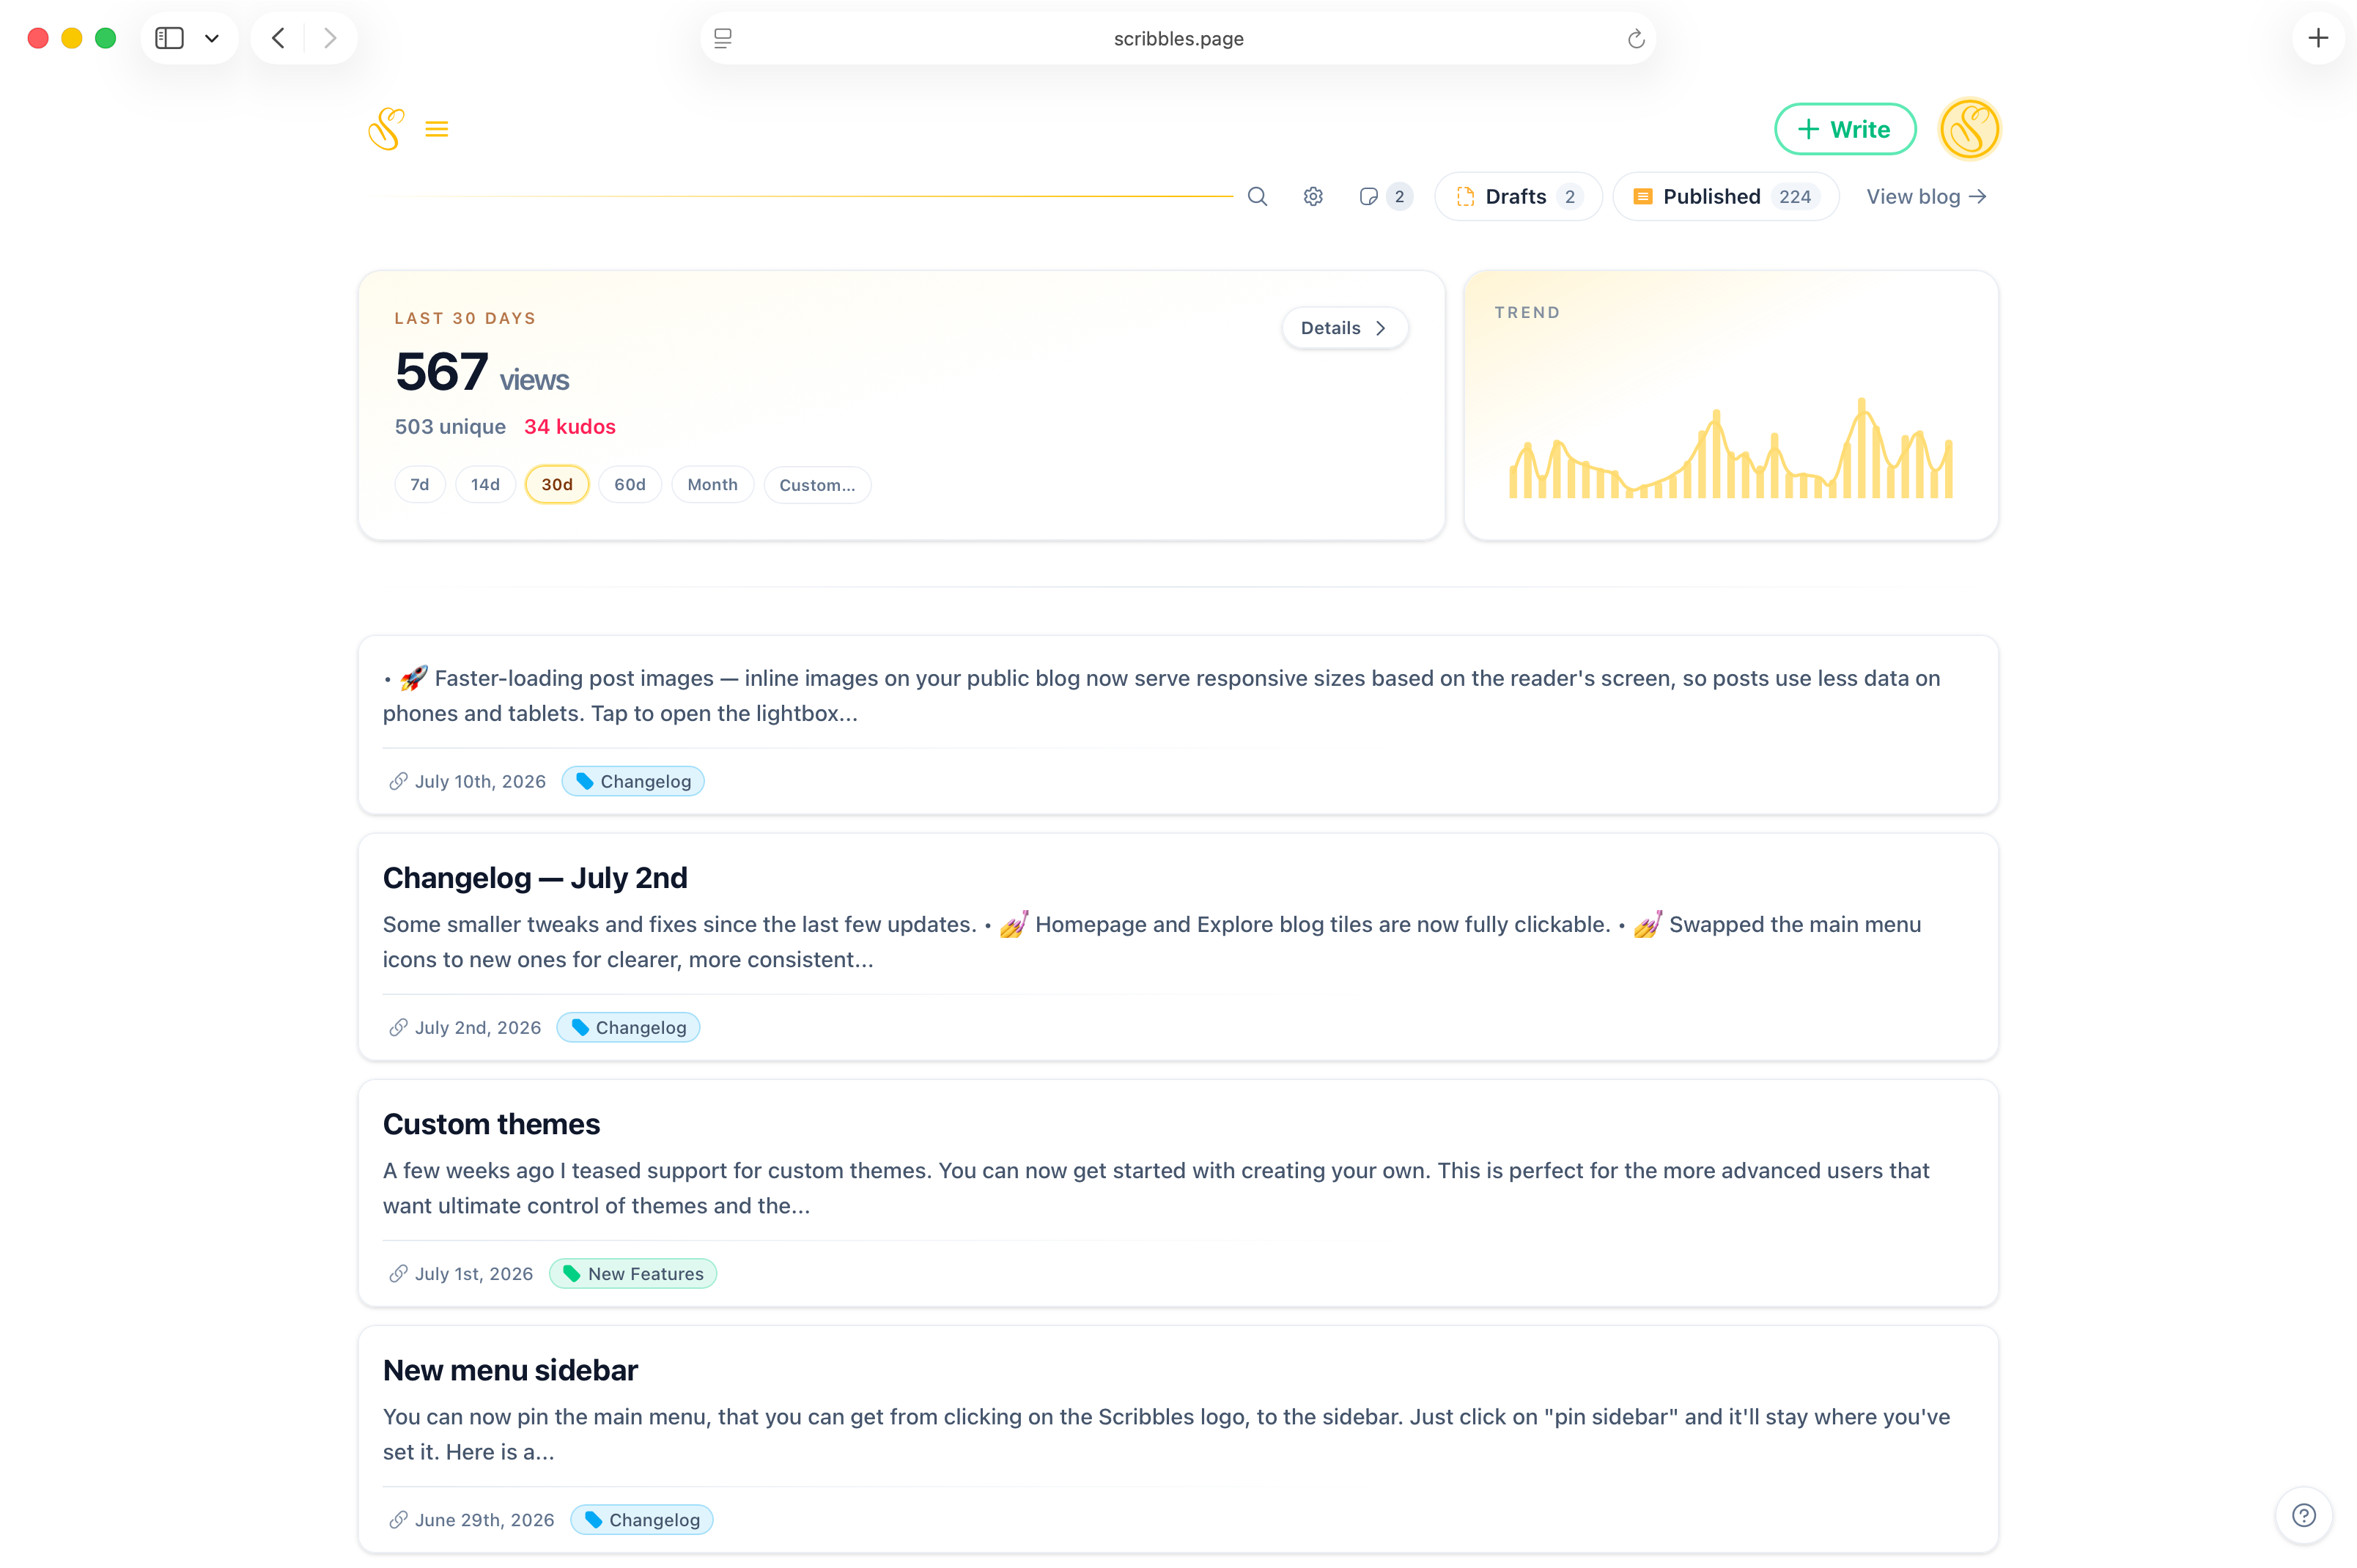
Task: Click the New Features tag
Action: coord(633,1273)
